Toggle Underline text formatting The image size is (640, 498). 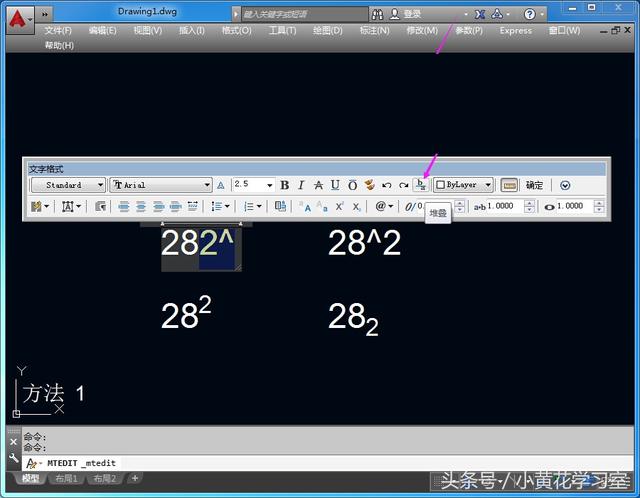coord(335,185)
